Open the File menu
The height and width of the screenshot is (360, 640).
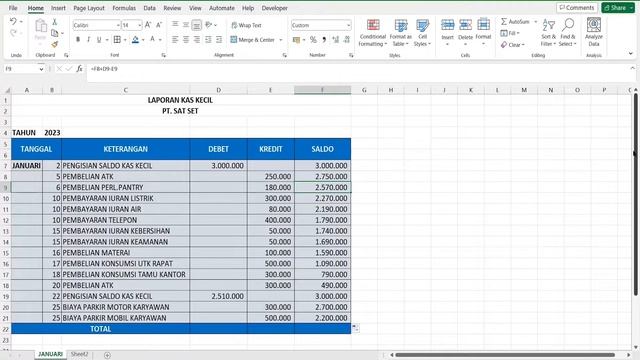[13, 8]
